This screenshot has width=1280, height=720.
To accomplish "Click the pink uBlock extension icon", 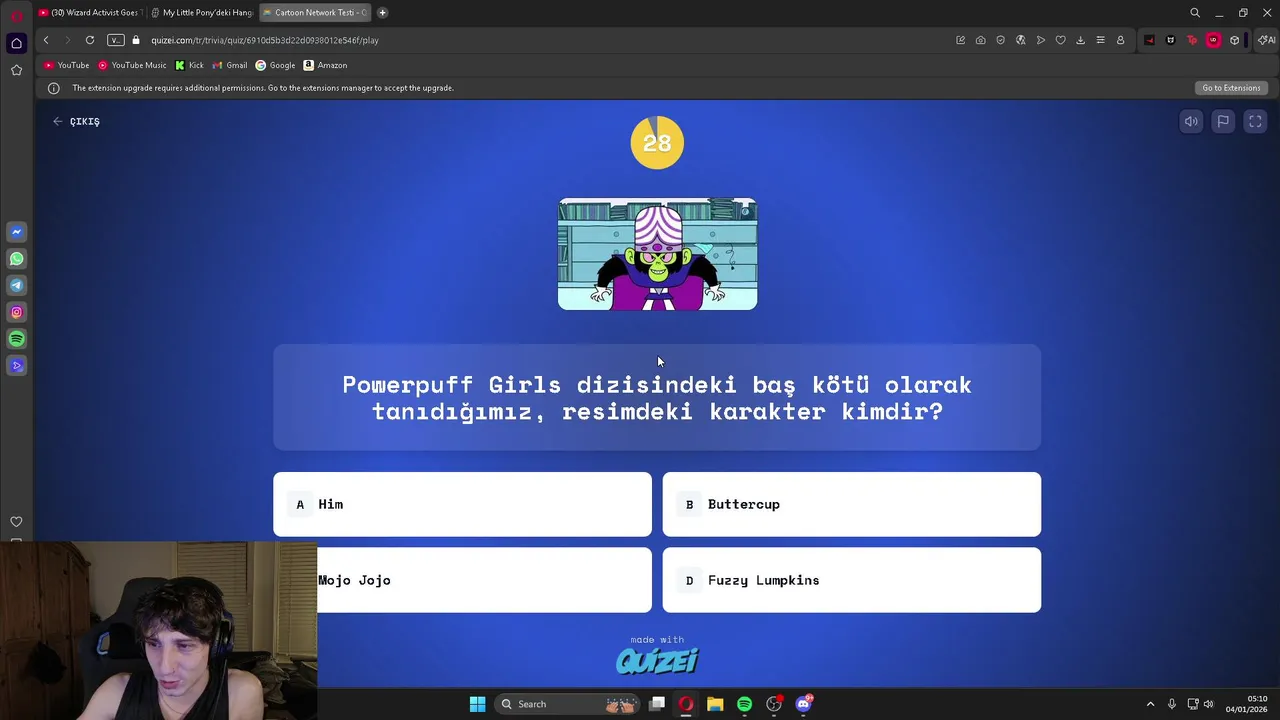I will [x=1213, y=40].
